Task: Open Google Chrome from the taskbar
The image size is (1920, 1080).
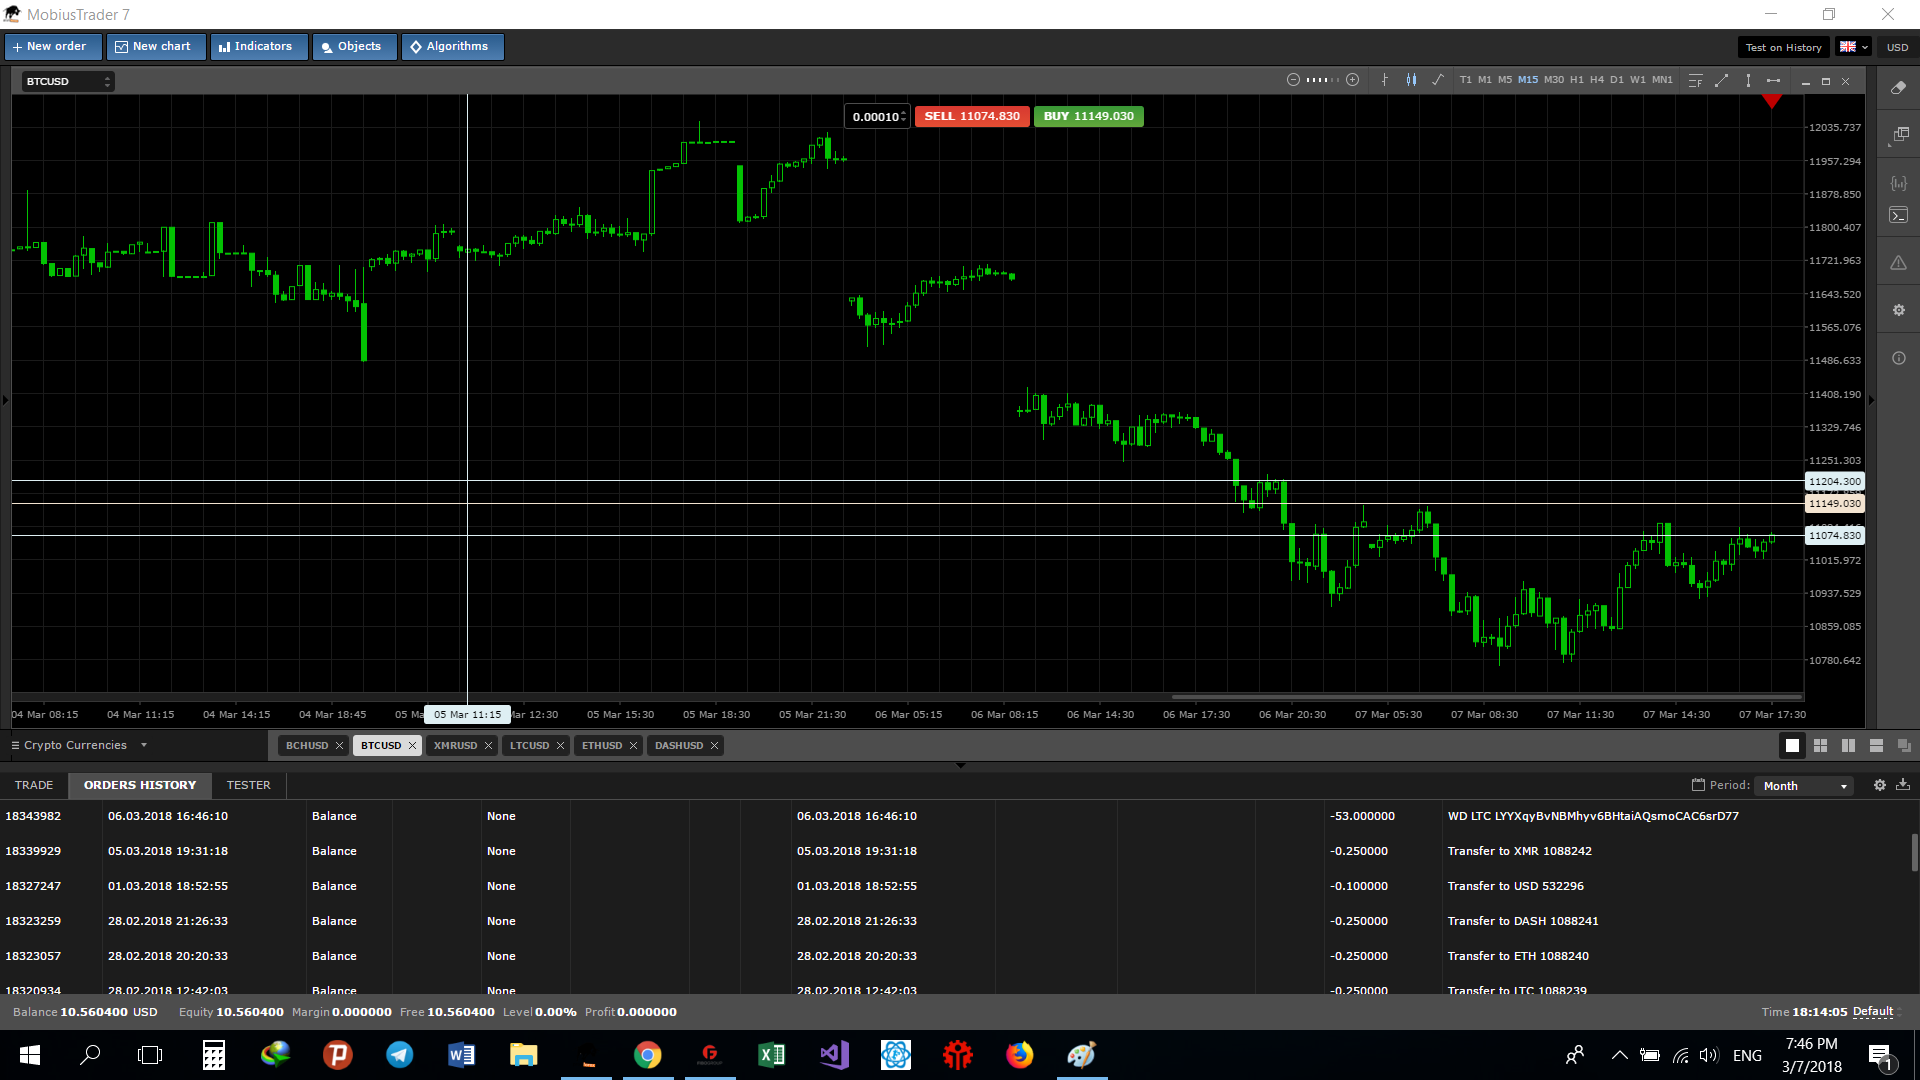Action: pyautogui.click(x=647, y=1055)
